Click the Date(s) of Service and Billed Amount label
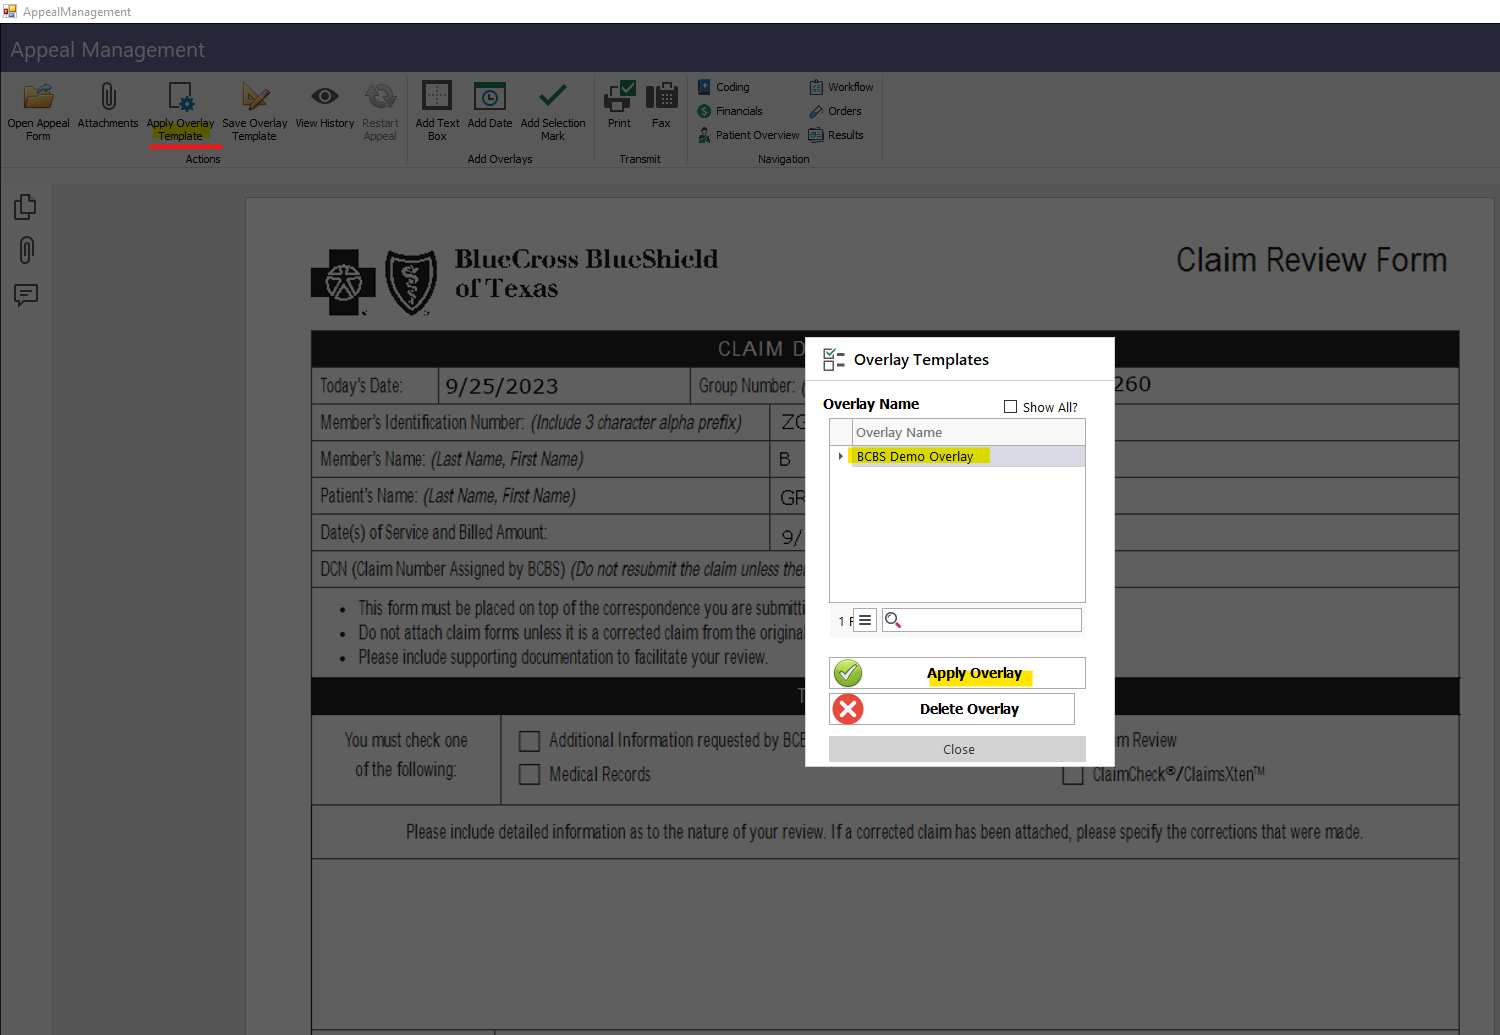Screen dimensions: 1500x1035 433,533
